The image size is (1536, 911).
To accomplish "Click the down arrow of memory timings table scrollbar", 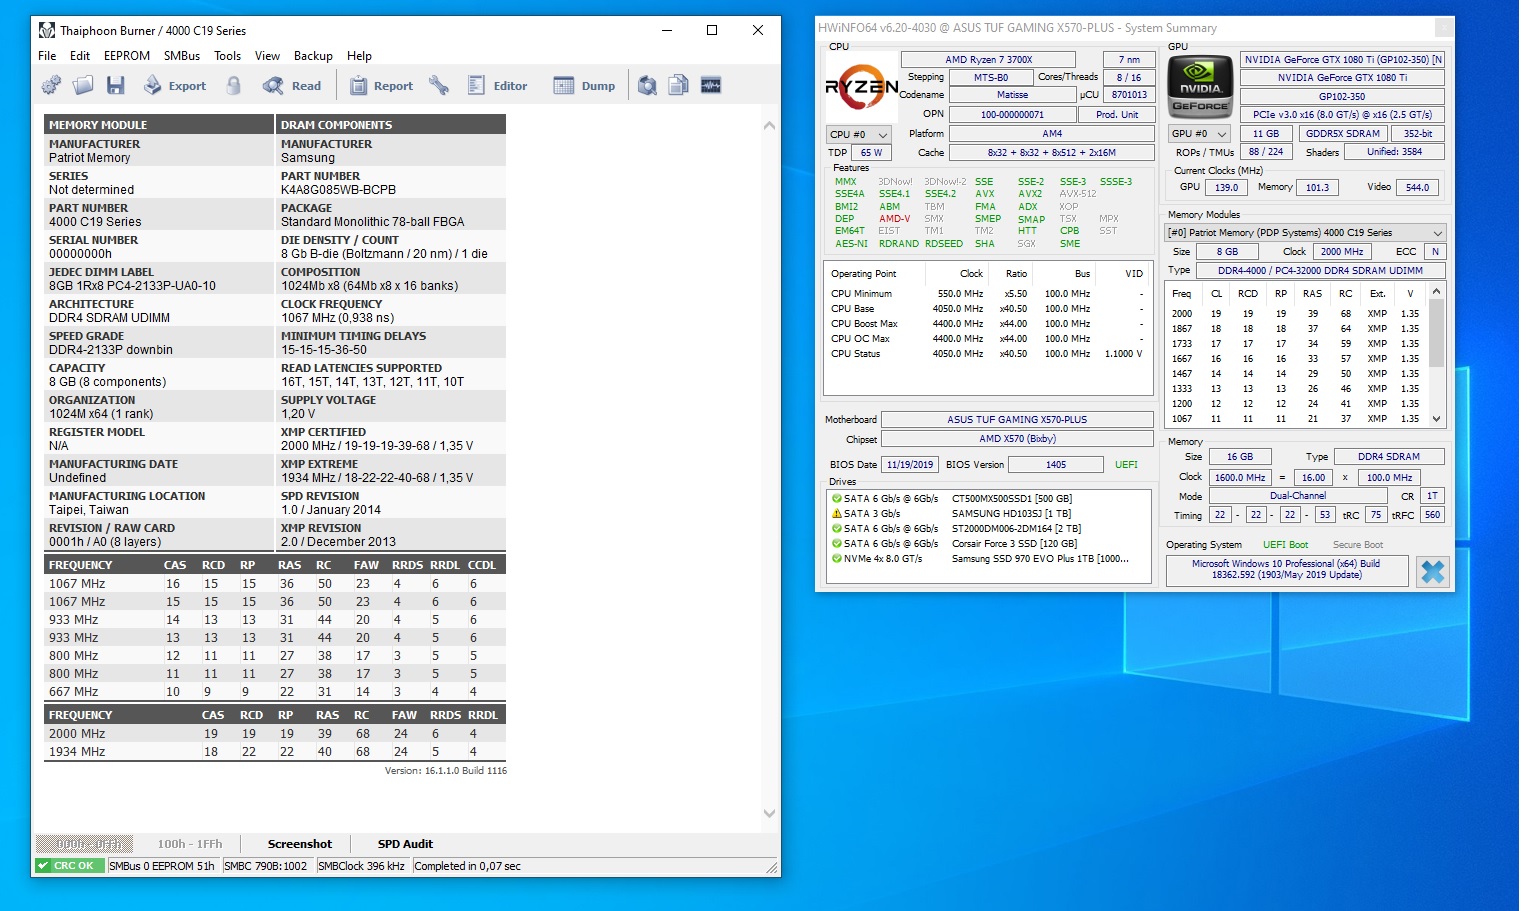I will 1437,419.
